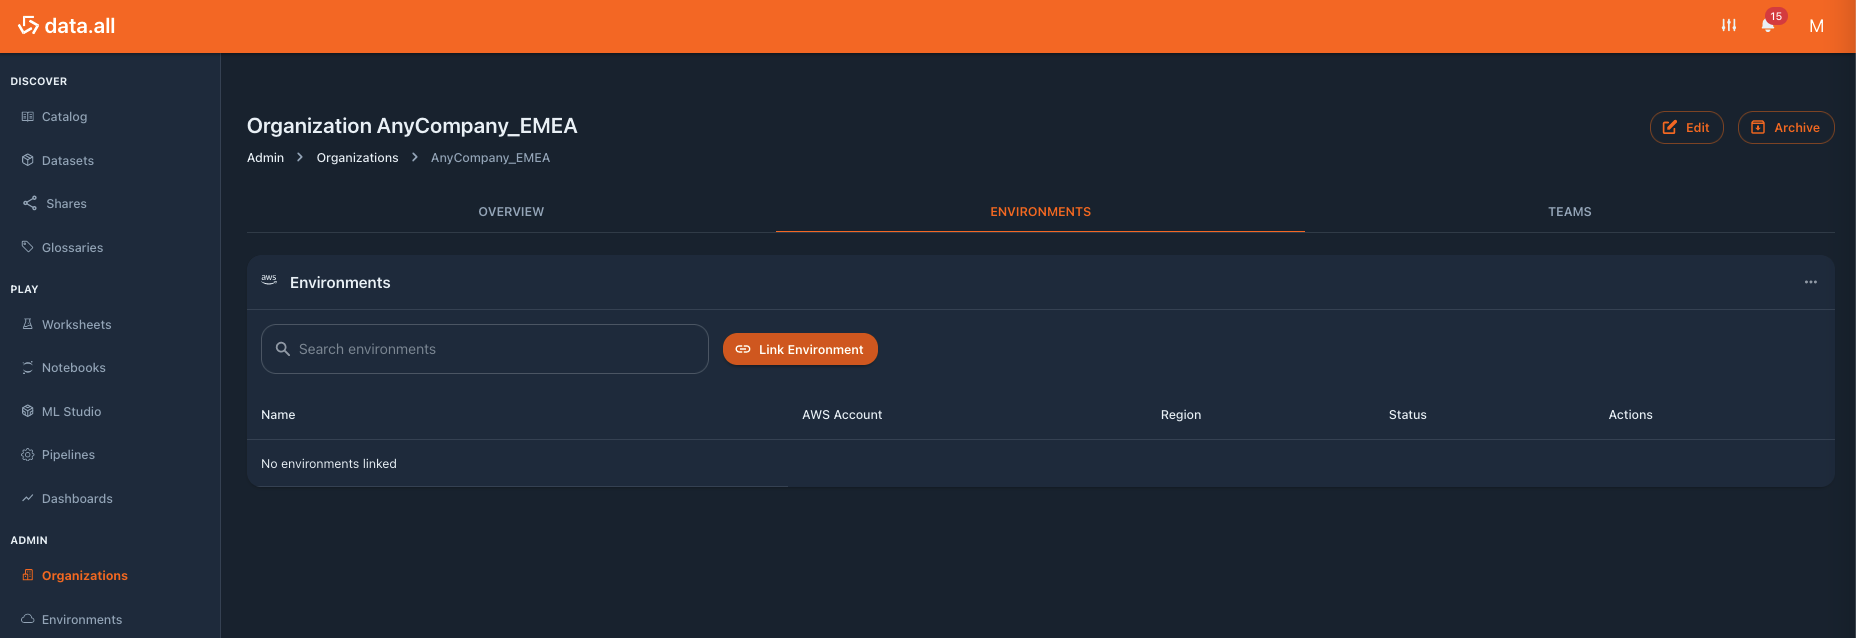This screenshot has height=638, width=1856.
Task: Click the Notebooks icon in sidebar
Action: [28, 368]
